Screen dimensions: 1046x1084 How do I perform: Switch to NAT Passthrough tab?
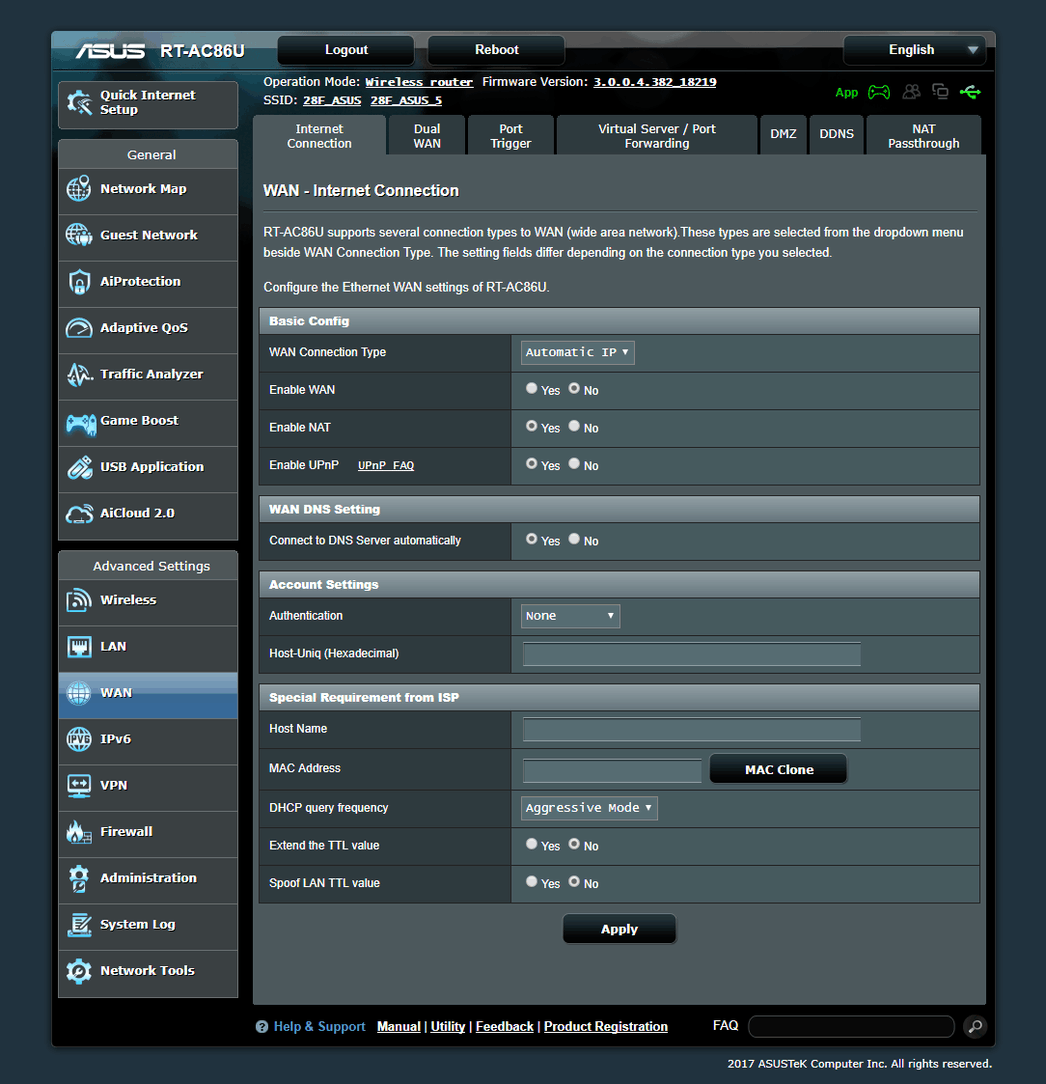pos(924,136)
